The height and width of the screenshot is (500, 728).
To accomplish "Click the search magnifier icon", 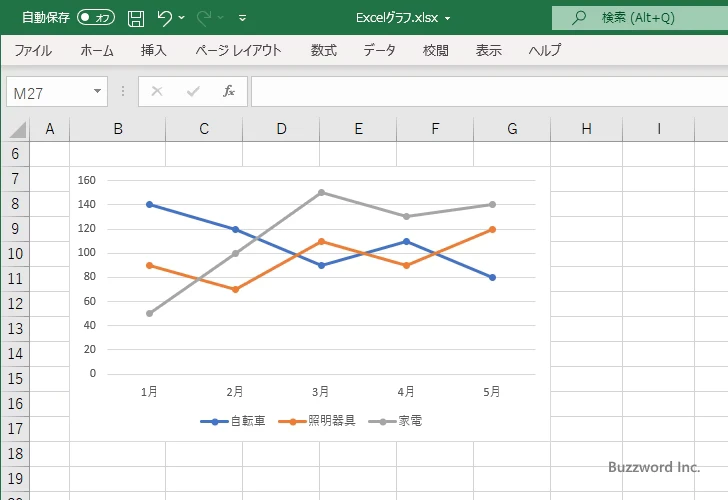I will [578, 18].
